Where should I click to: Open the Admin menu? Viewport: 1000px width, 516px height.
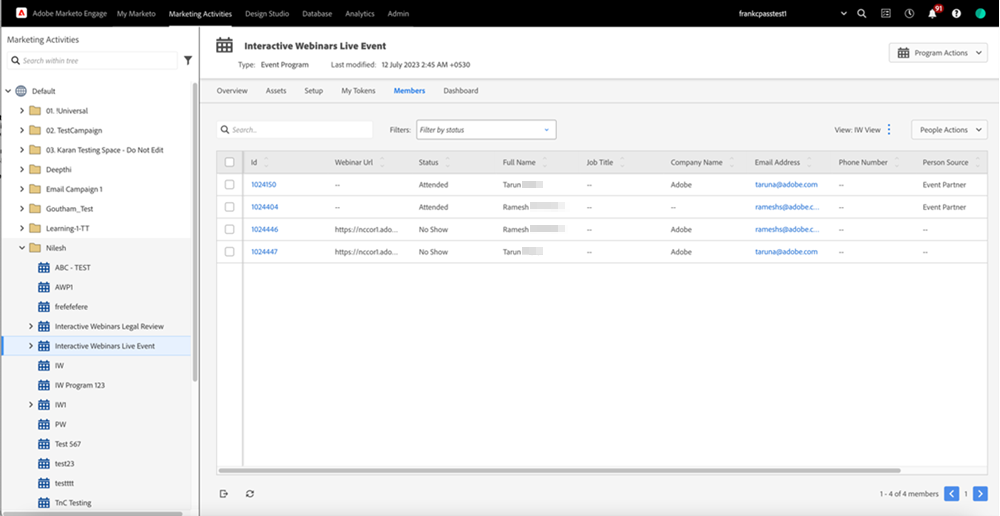tap(398, 13)
